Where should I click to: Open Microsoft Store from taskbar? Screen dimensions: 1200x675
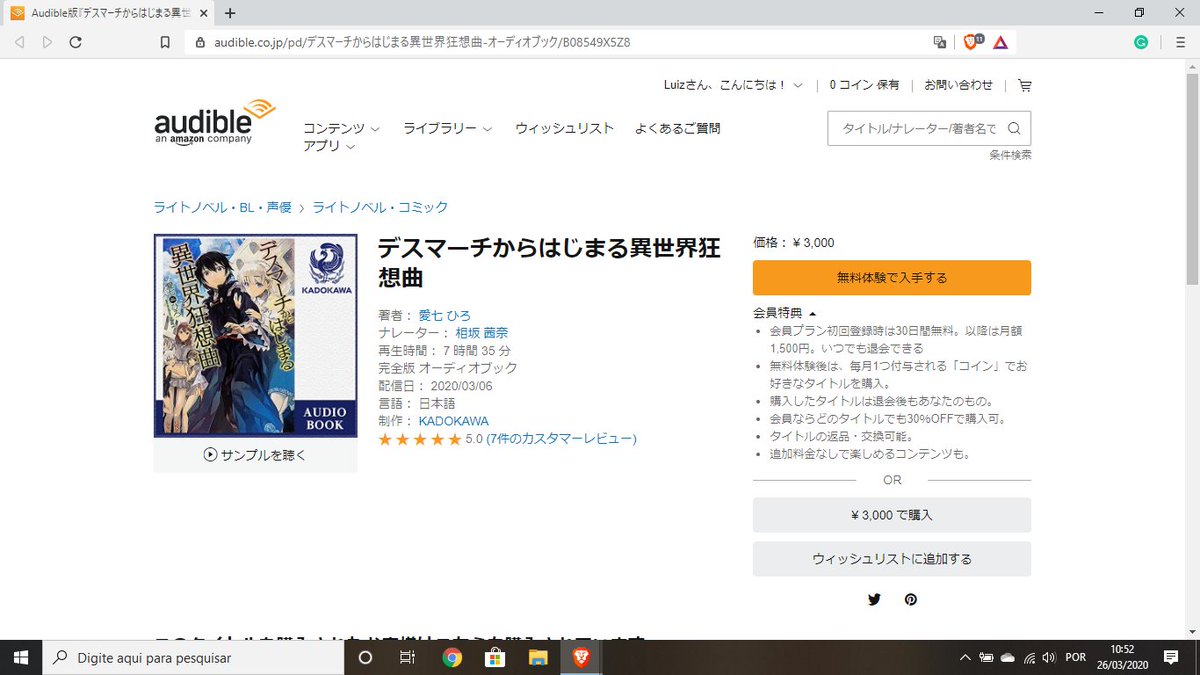tap(494, 657)
